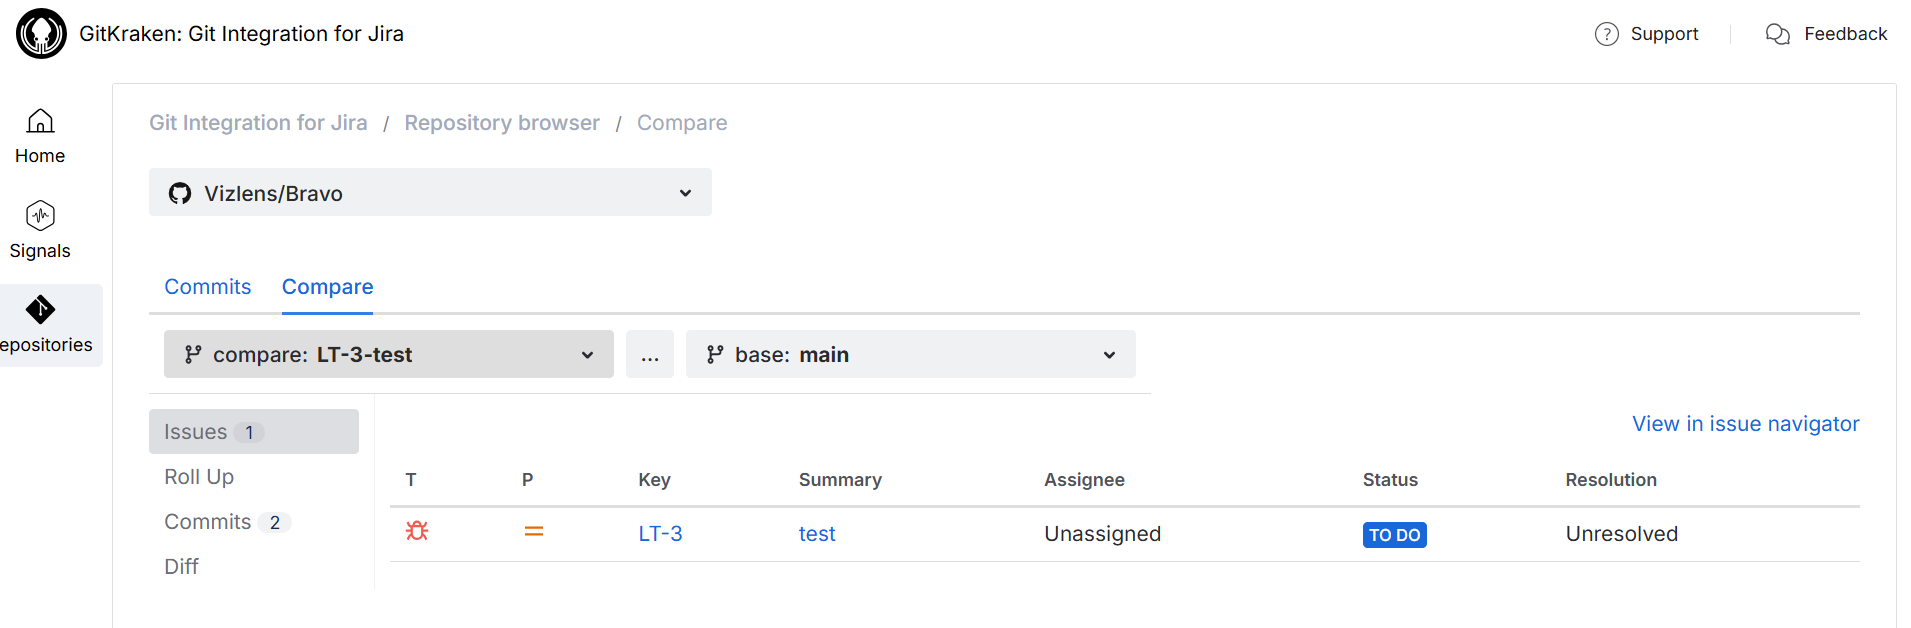
Task: Click the GitKraken logo icon
Action: coord(41,34)
